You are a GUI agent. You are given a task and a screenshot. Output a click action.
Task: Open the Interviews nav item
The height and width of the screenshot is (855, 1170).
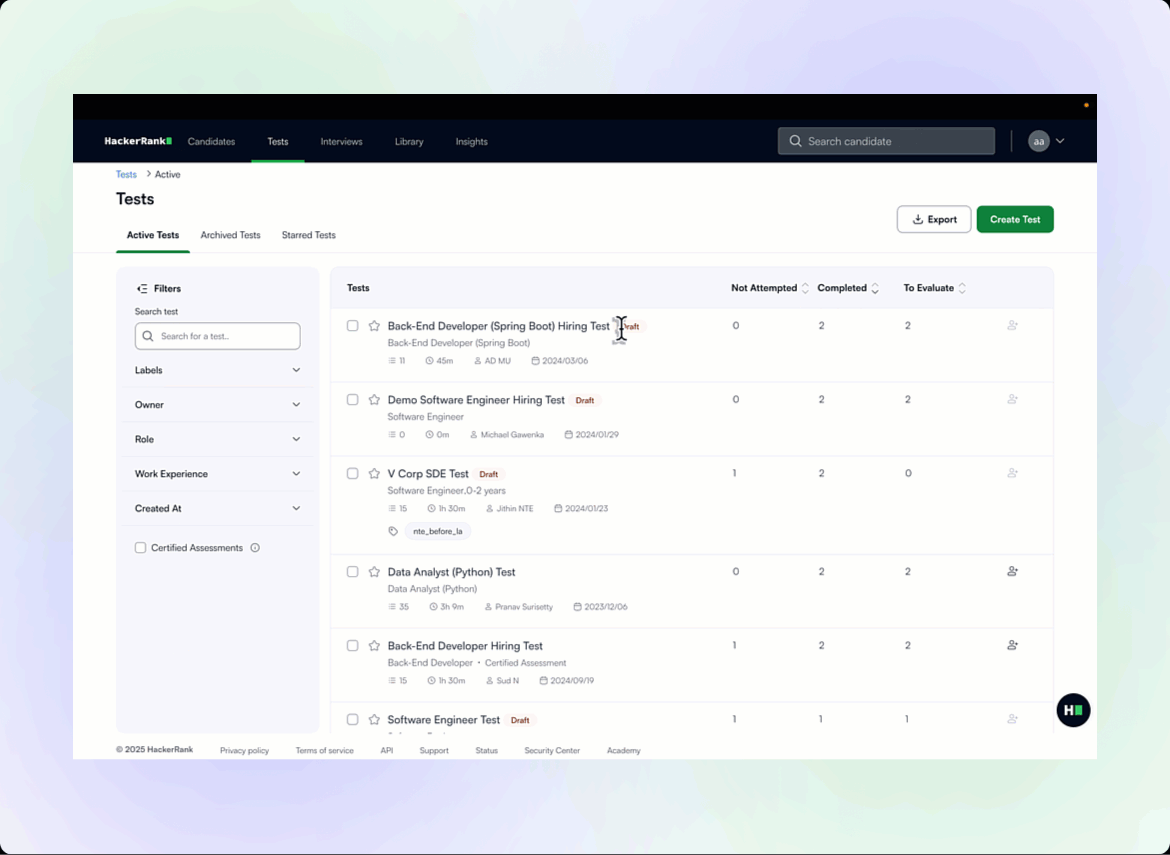(x=341, y=141)
